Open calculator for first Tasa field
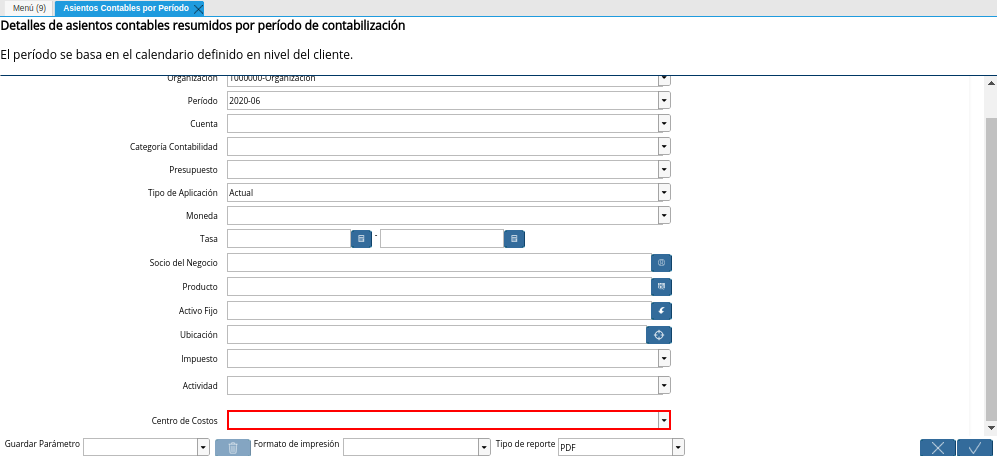 point(361,239)
